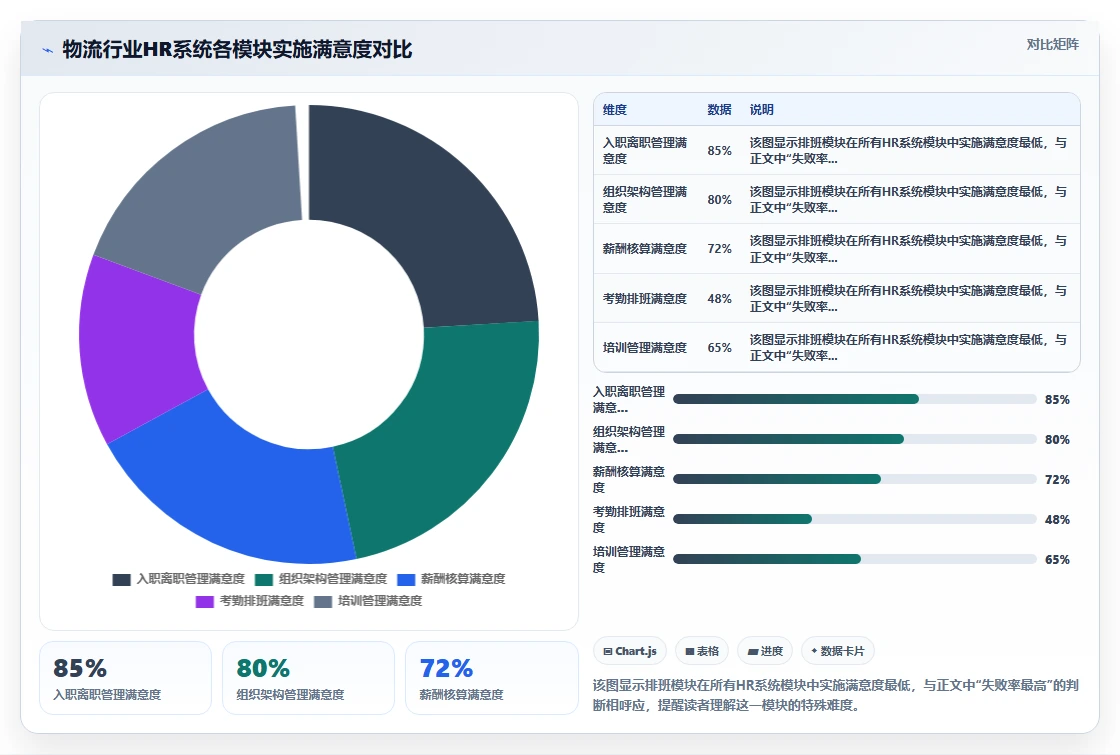
Task: Click the 进度 tag icon
Action: click(x=752, y=651)
